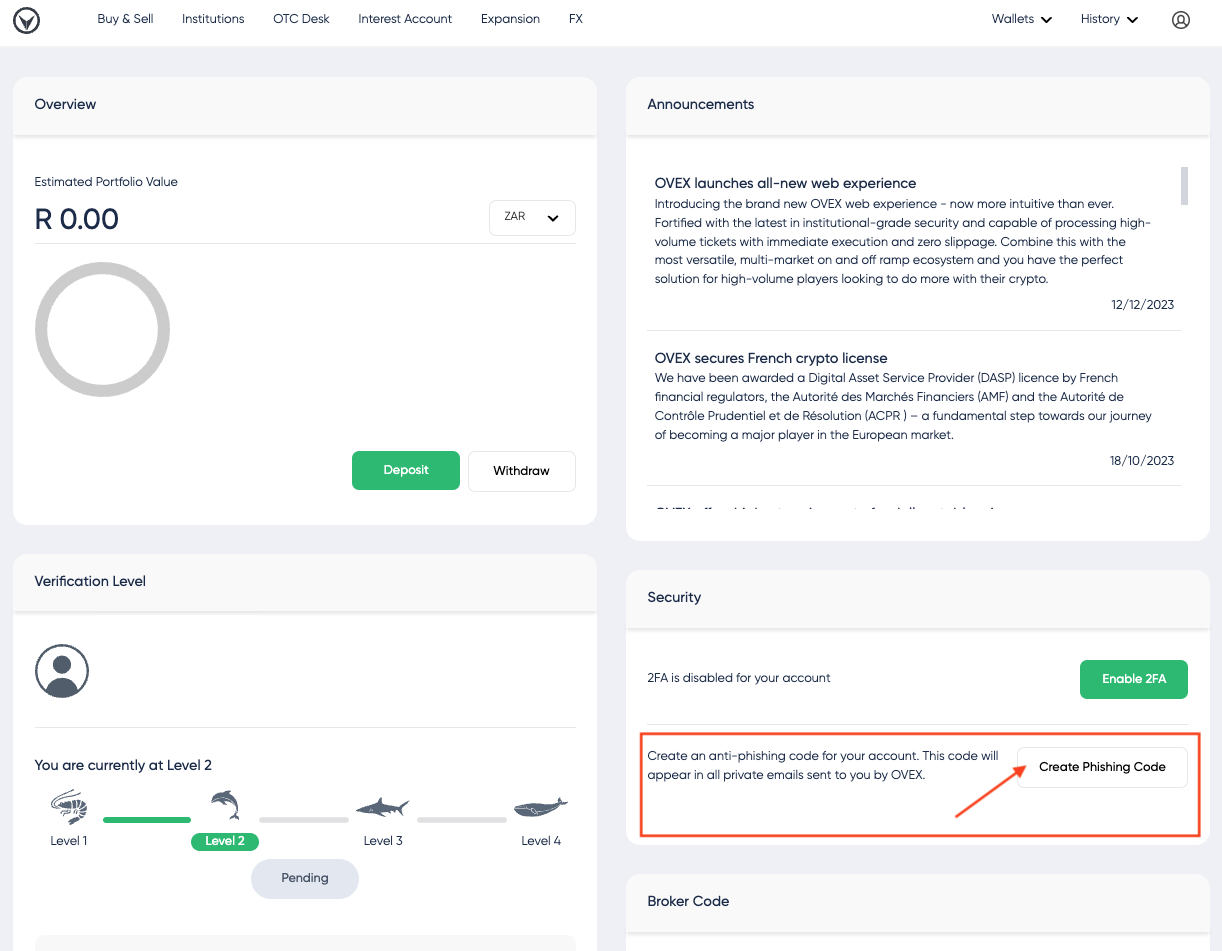
Task: Click the 'OVEX secures French crypto license' headline
Action: pos(771,358)
